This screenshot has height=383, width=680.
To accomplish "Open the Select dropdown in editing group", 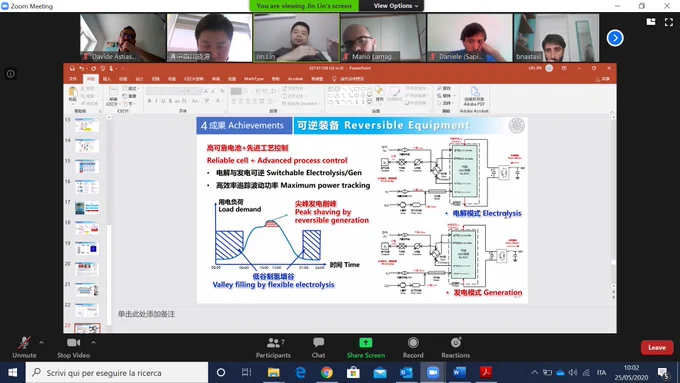I will tap(445, 103).
